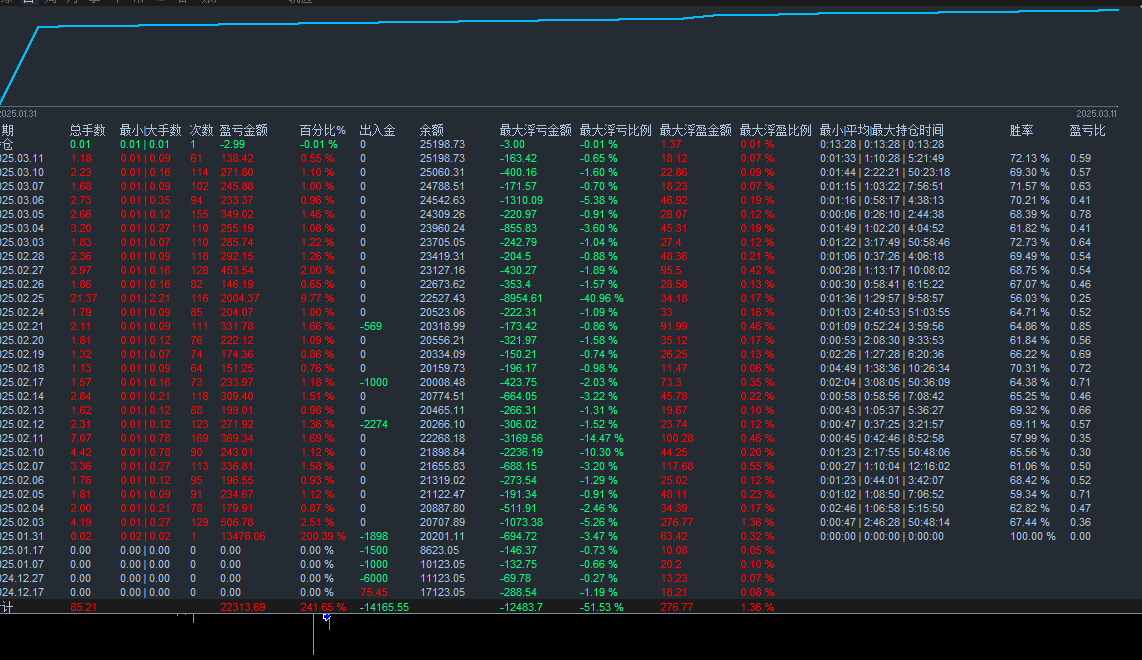1142x660 pixels.
Task: Select profit amount 13476.06
Action: [x=243, y=536]
